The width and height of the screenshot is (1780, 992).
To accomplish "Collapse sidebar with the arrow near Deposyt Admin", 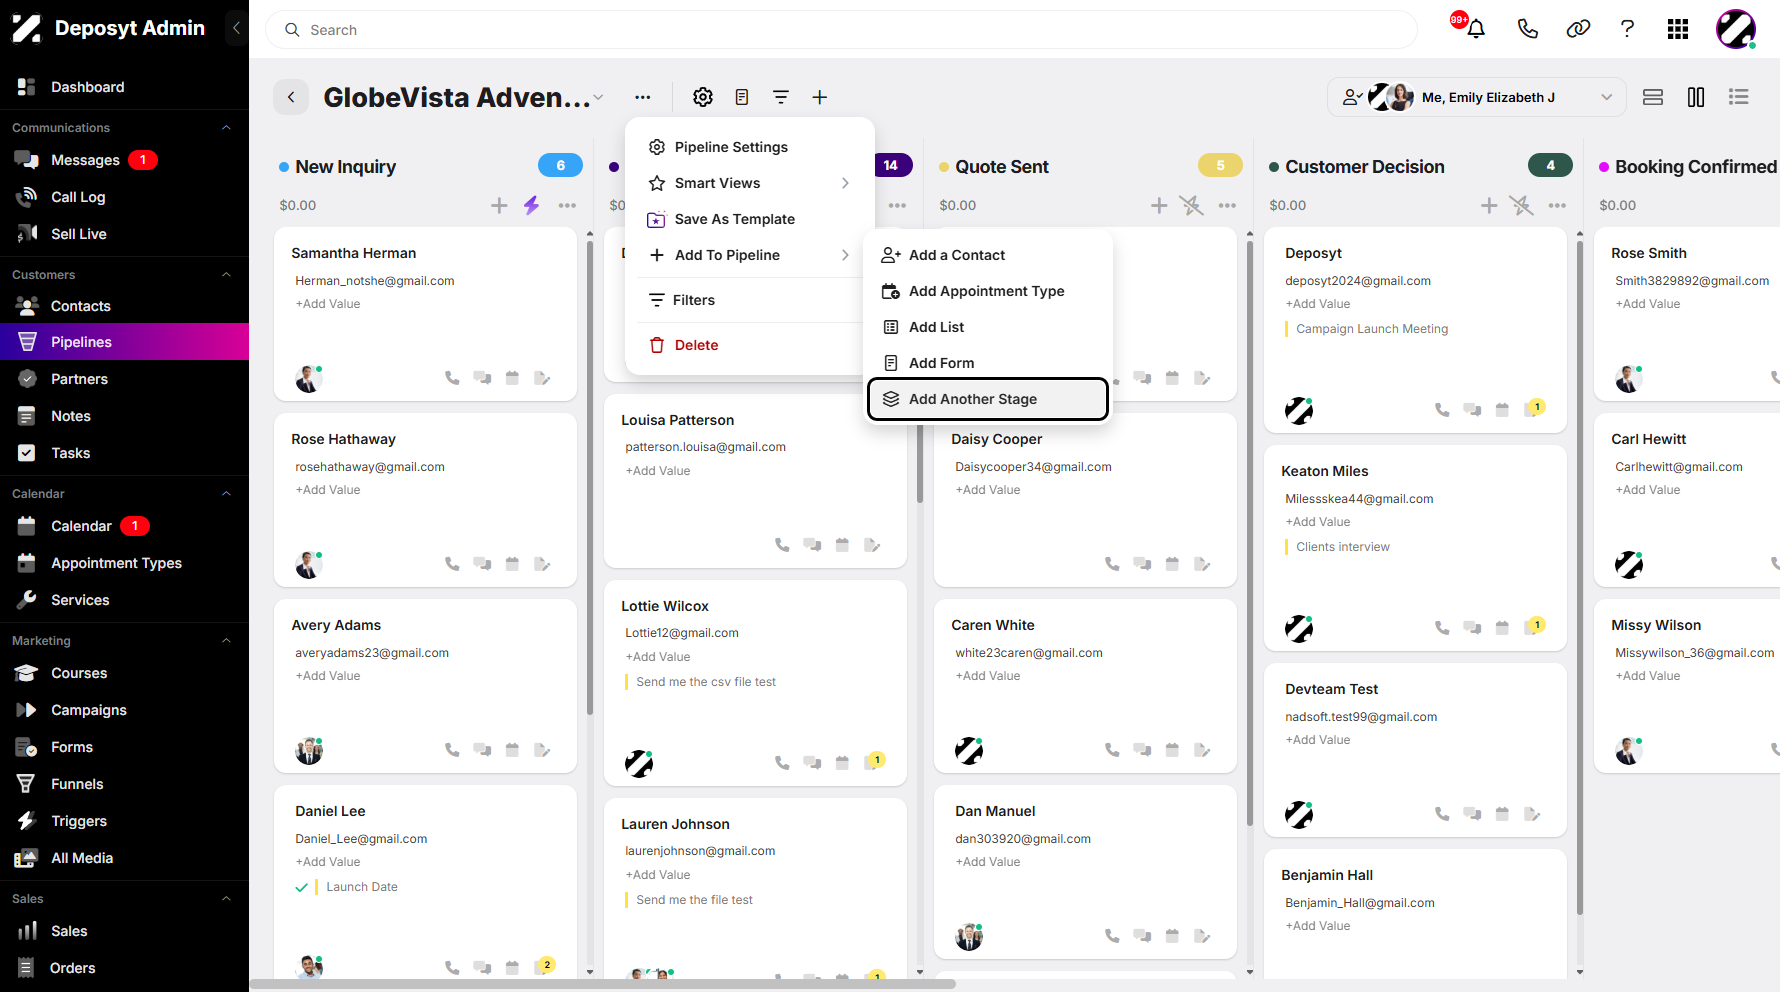I will (x=236, y=28).
